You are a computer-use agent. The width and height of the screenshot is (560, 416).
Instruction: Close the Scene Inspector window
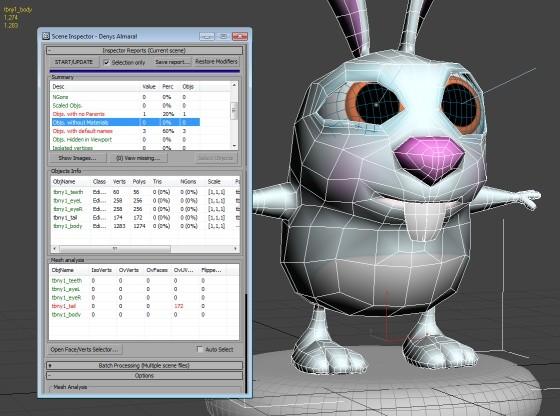tap(240, 36)
